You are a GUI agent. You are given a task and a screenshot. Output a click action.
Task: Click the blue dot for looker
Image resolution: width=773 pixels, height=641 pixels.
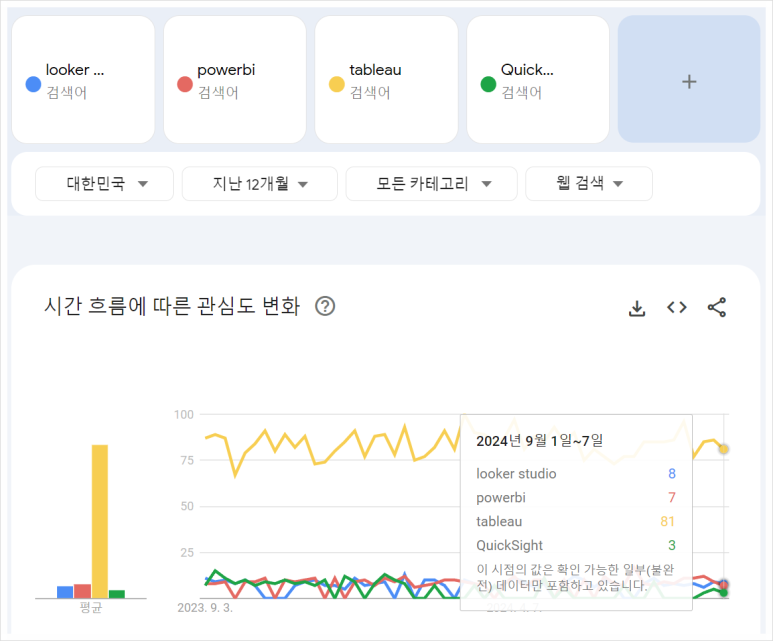(x=33, y=84)
